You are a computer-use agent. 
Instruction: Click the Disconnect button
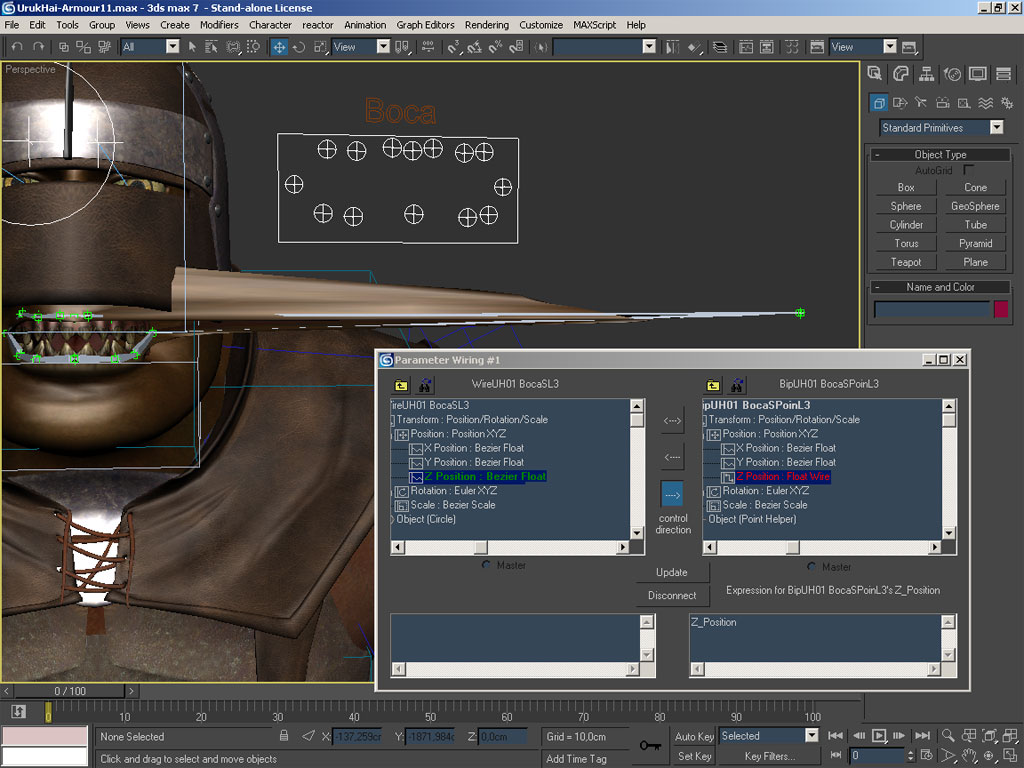pos(672,595)
